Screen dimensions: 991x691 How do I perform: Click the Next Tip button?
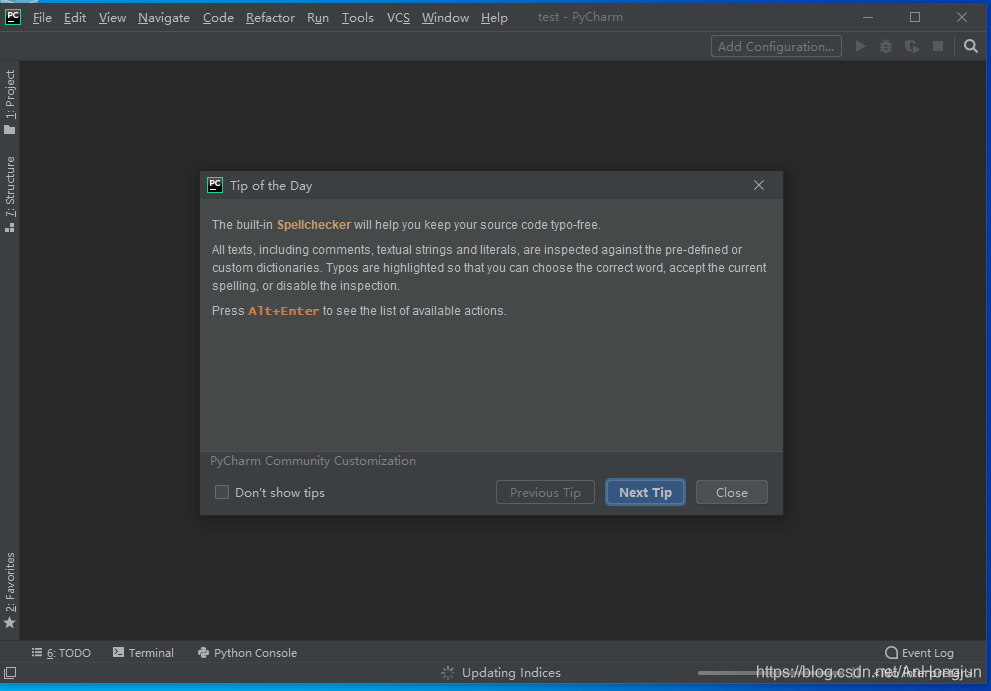point(645,492)
